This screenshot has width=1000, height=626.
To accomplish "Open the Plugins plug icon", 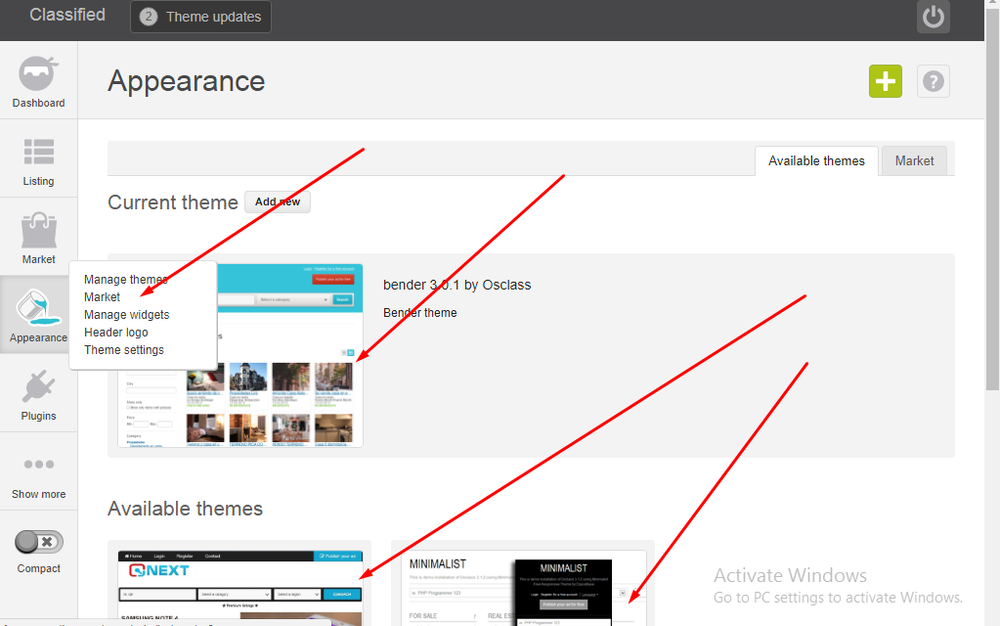I will [38, 386].
